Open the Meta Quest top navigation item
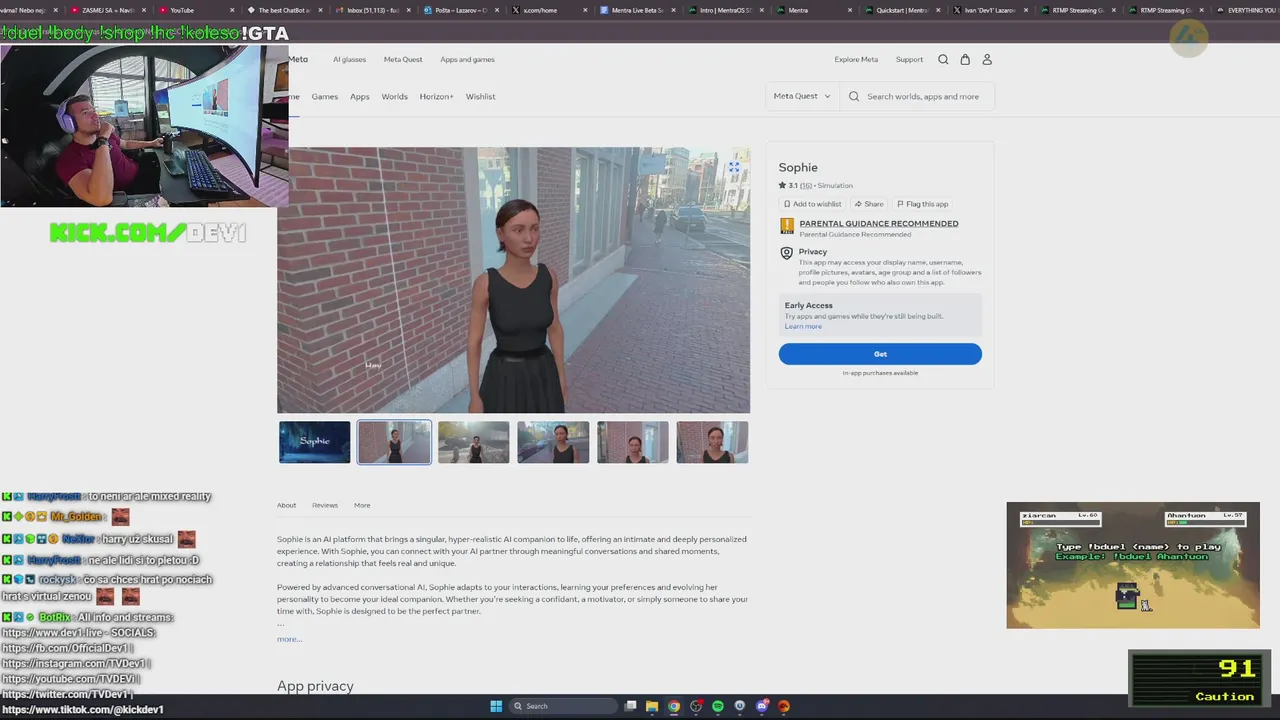1280x720 pixels. point(403,59)
